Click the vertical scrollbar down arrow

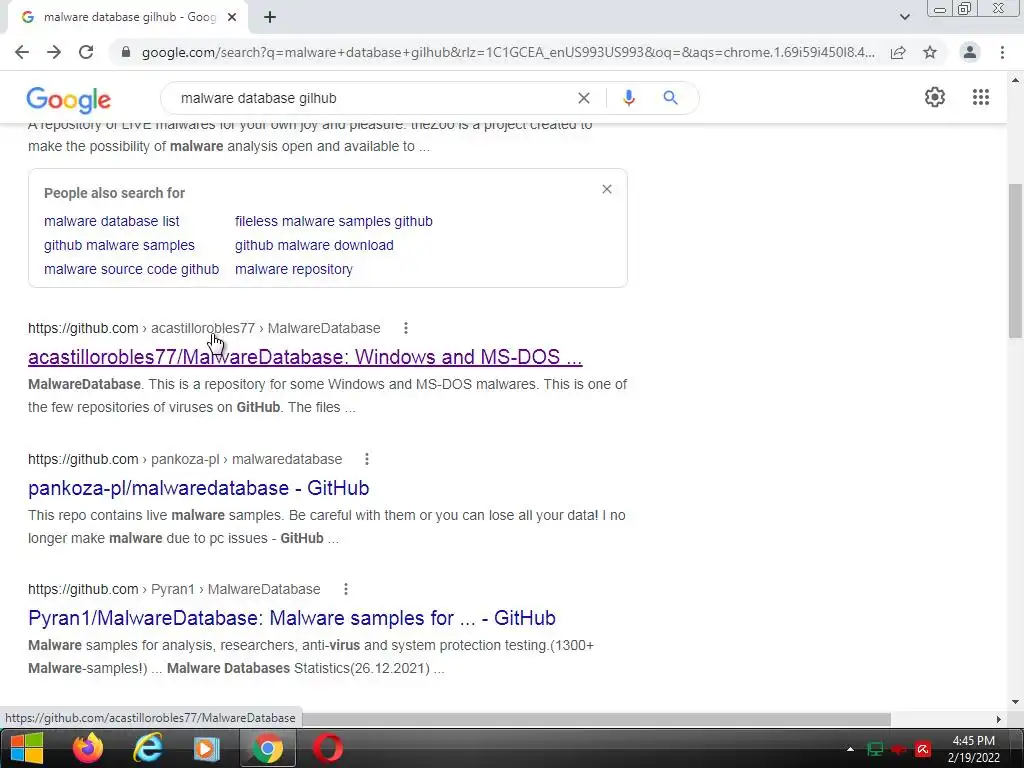point(1016,702)
